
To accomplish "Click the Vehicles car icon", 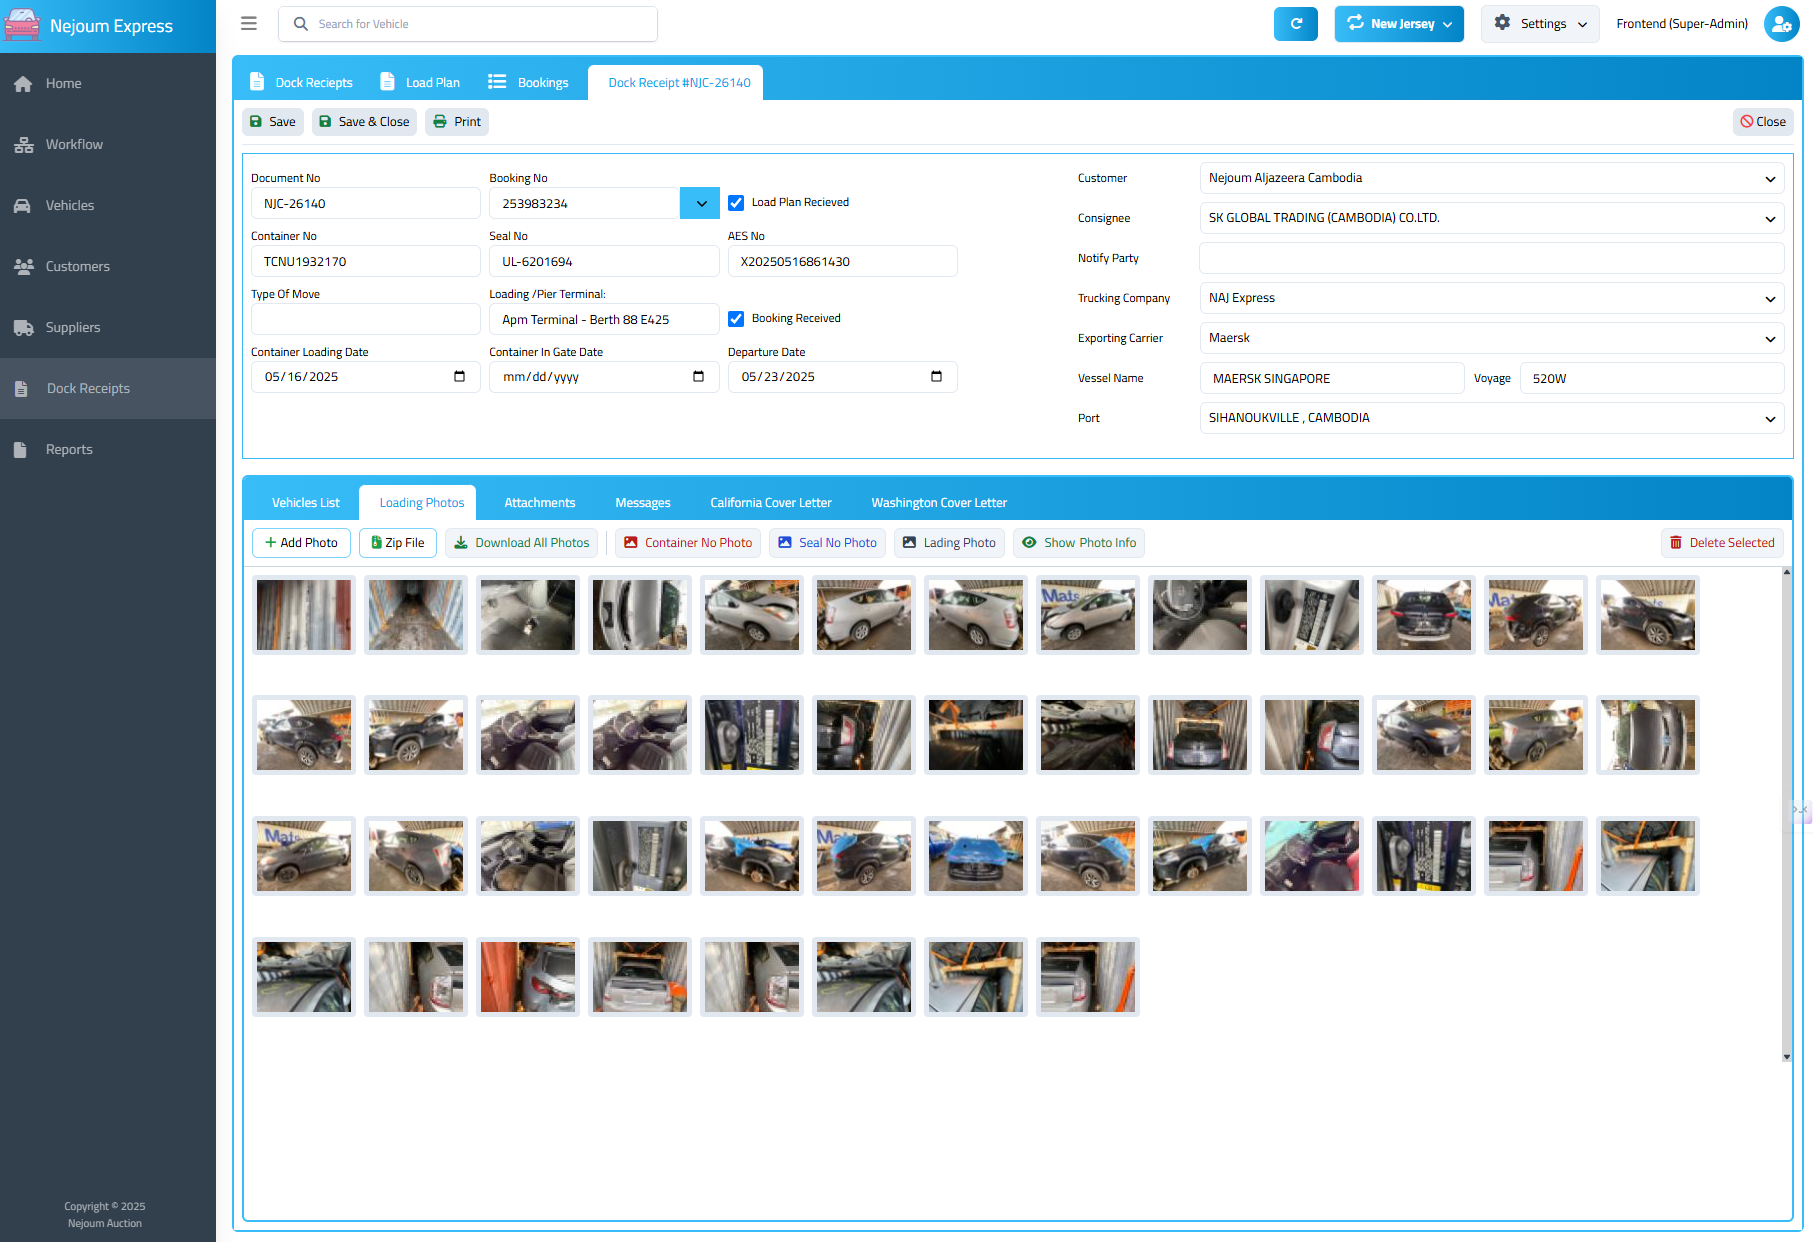I will coord(22,206).
